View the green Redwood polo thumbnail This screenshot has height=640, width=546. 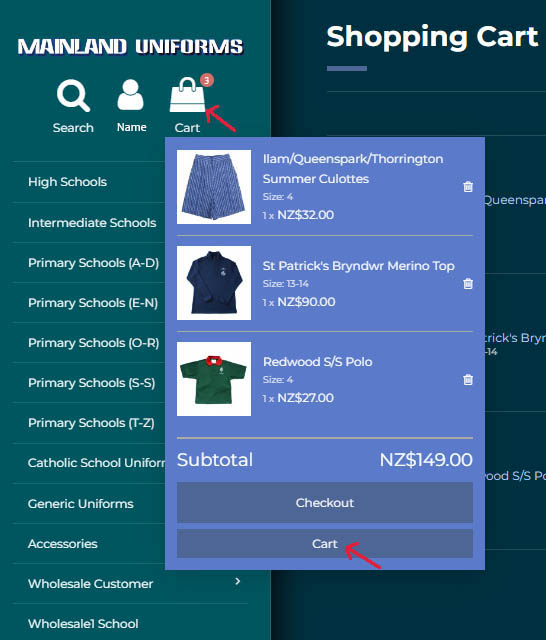click(x=214, y=379)
